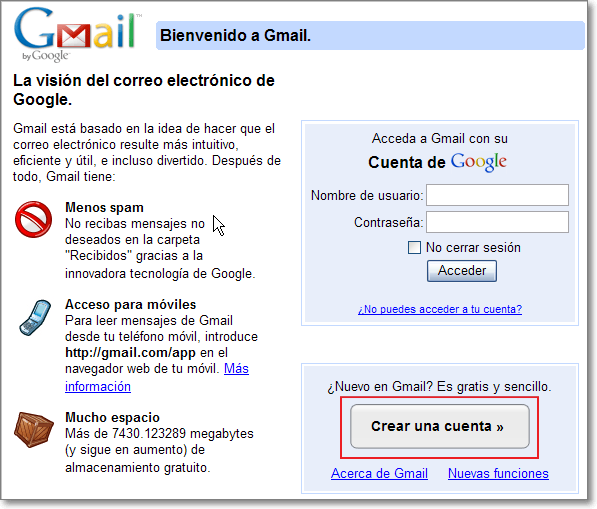Screen dimensions: 597x509
Task: Click the http://gmail.com/app text
Action: pos(130,353)
